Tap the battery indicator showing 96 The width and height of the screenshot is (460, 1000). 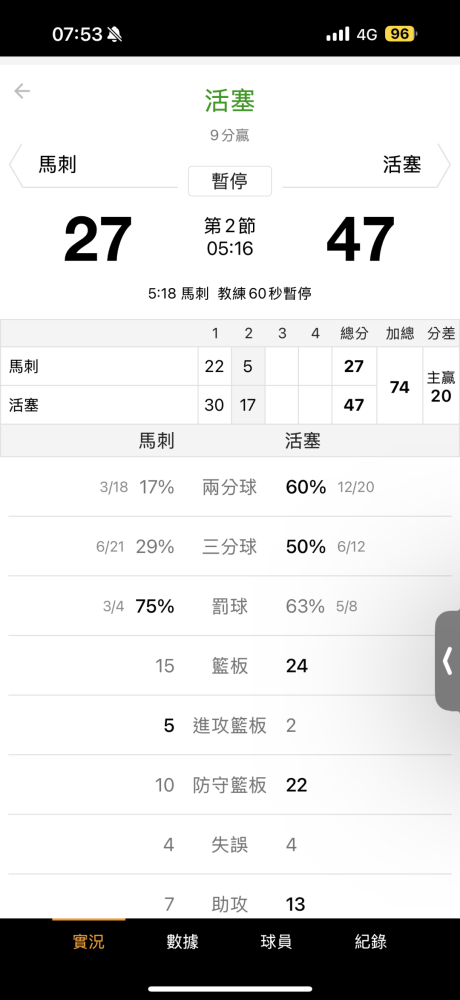click(x=400, y=34)
